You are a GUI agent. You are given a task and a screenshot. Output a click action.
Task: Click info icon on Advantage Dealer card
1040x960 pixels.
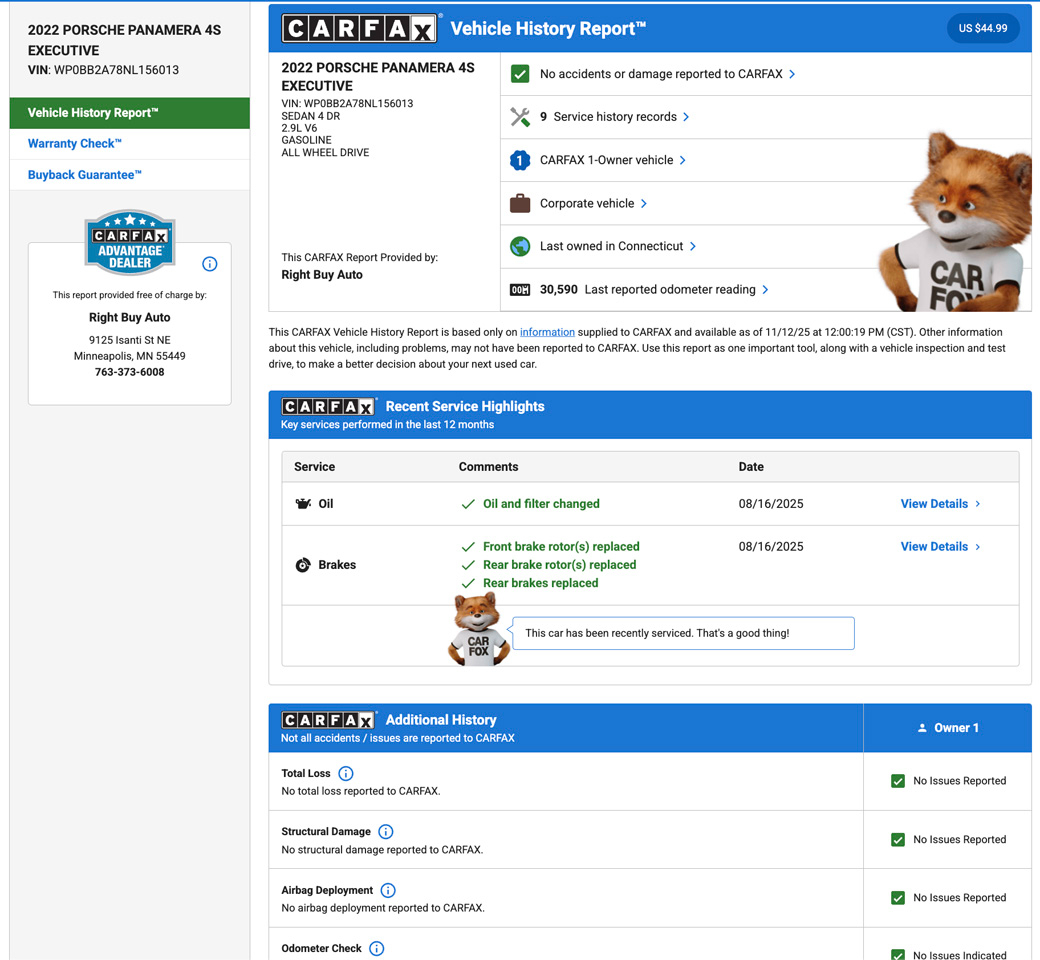click(x=210, y=264)
